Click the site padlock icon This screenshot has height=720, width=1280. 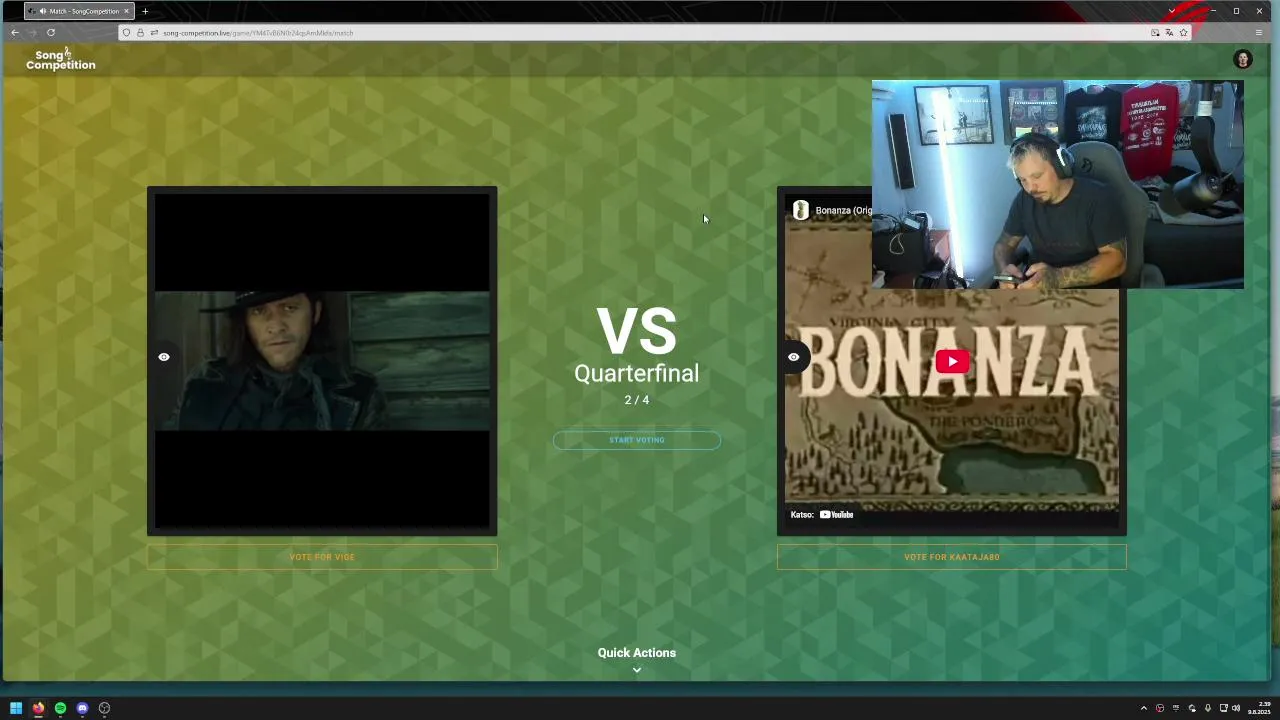coord(140,33)
